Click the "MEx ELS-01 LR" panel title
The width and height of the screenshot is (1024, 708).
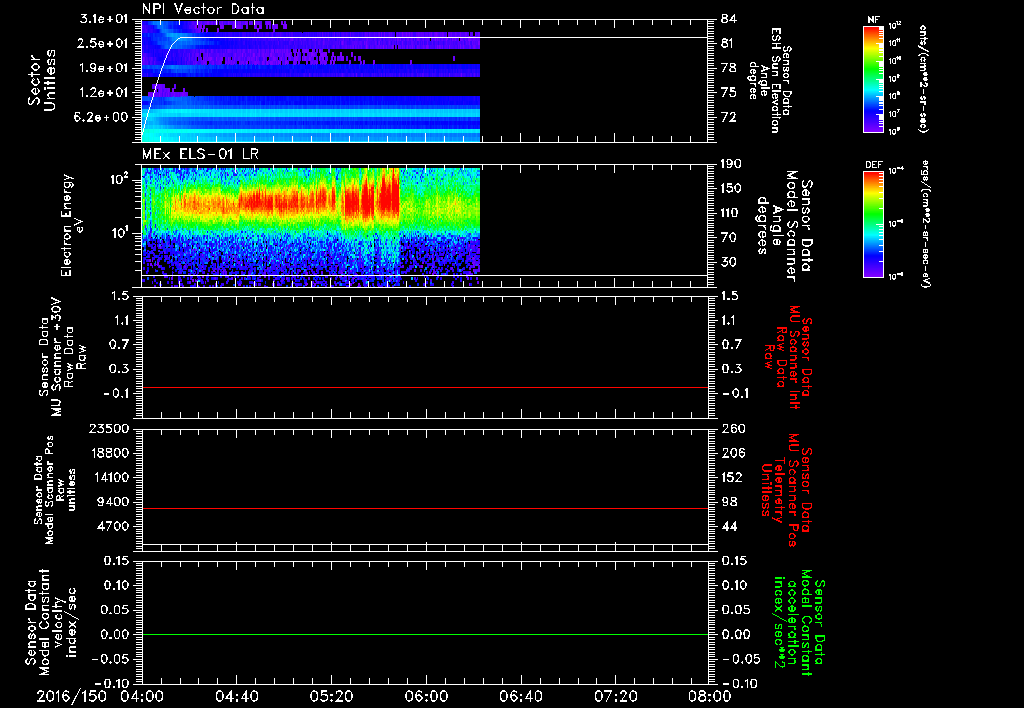(200, 154)
